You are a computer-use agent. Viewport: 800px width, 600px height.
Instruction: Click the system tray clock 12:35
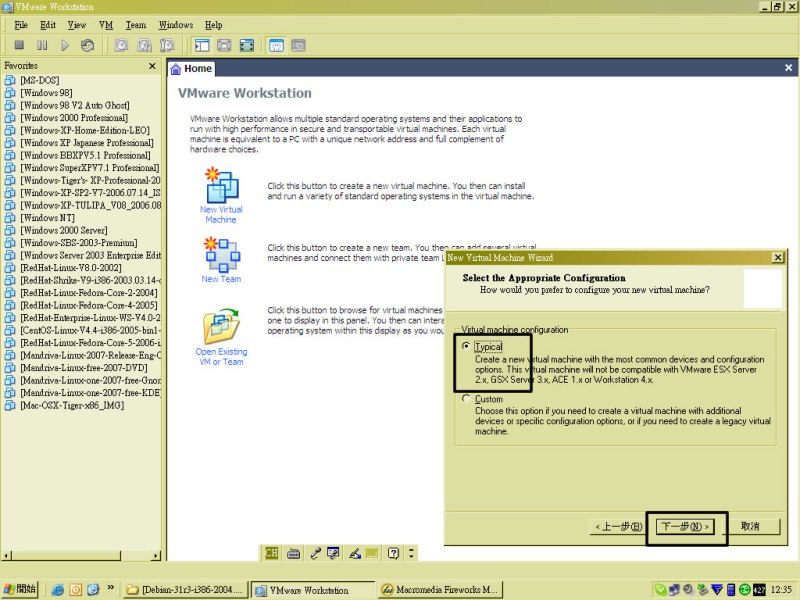[781, 590]
